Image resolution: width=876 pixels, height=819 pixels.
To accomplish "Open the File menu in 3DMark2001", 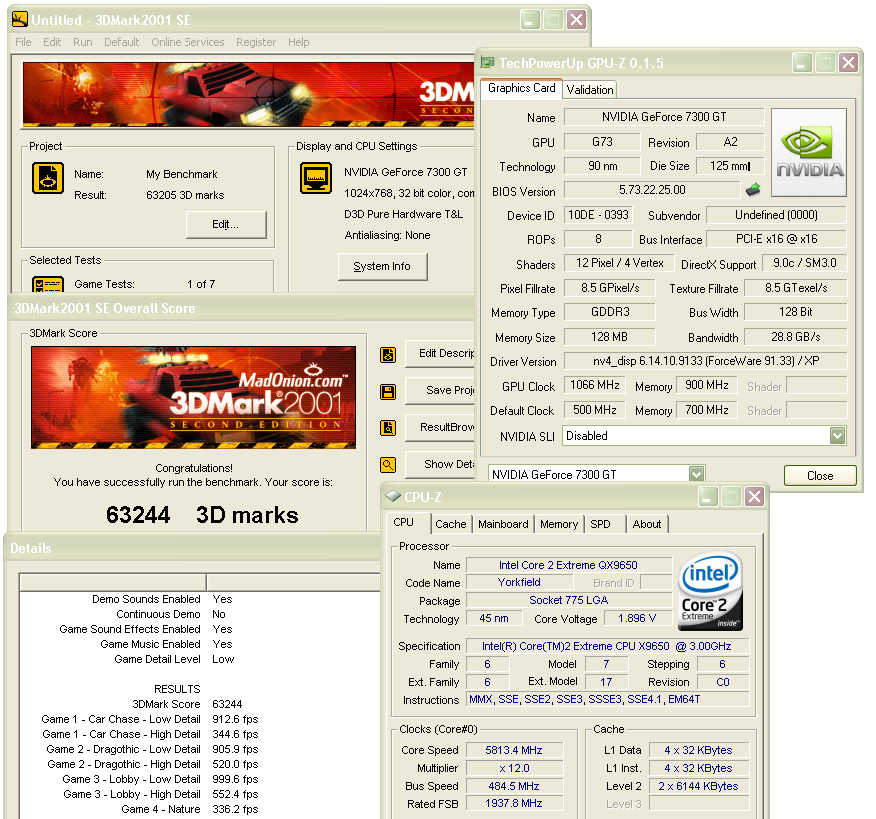I will coord(23,42).
